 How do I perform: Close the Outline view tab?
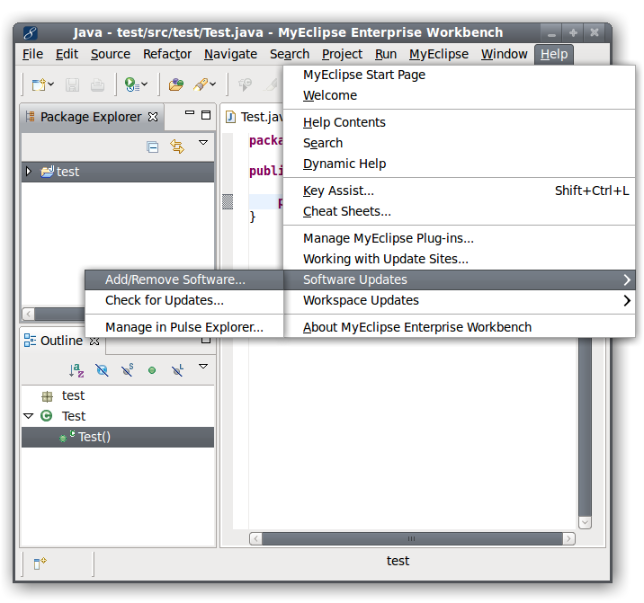pyautogui.click(x=94, y=341)
